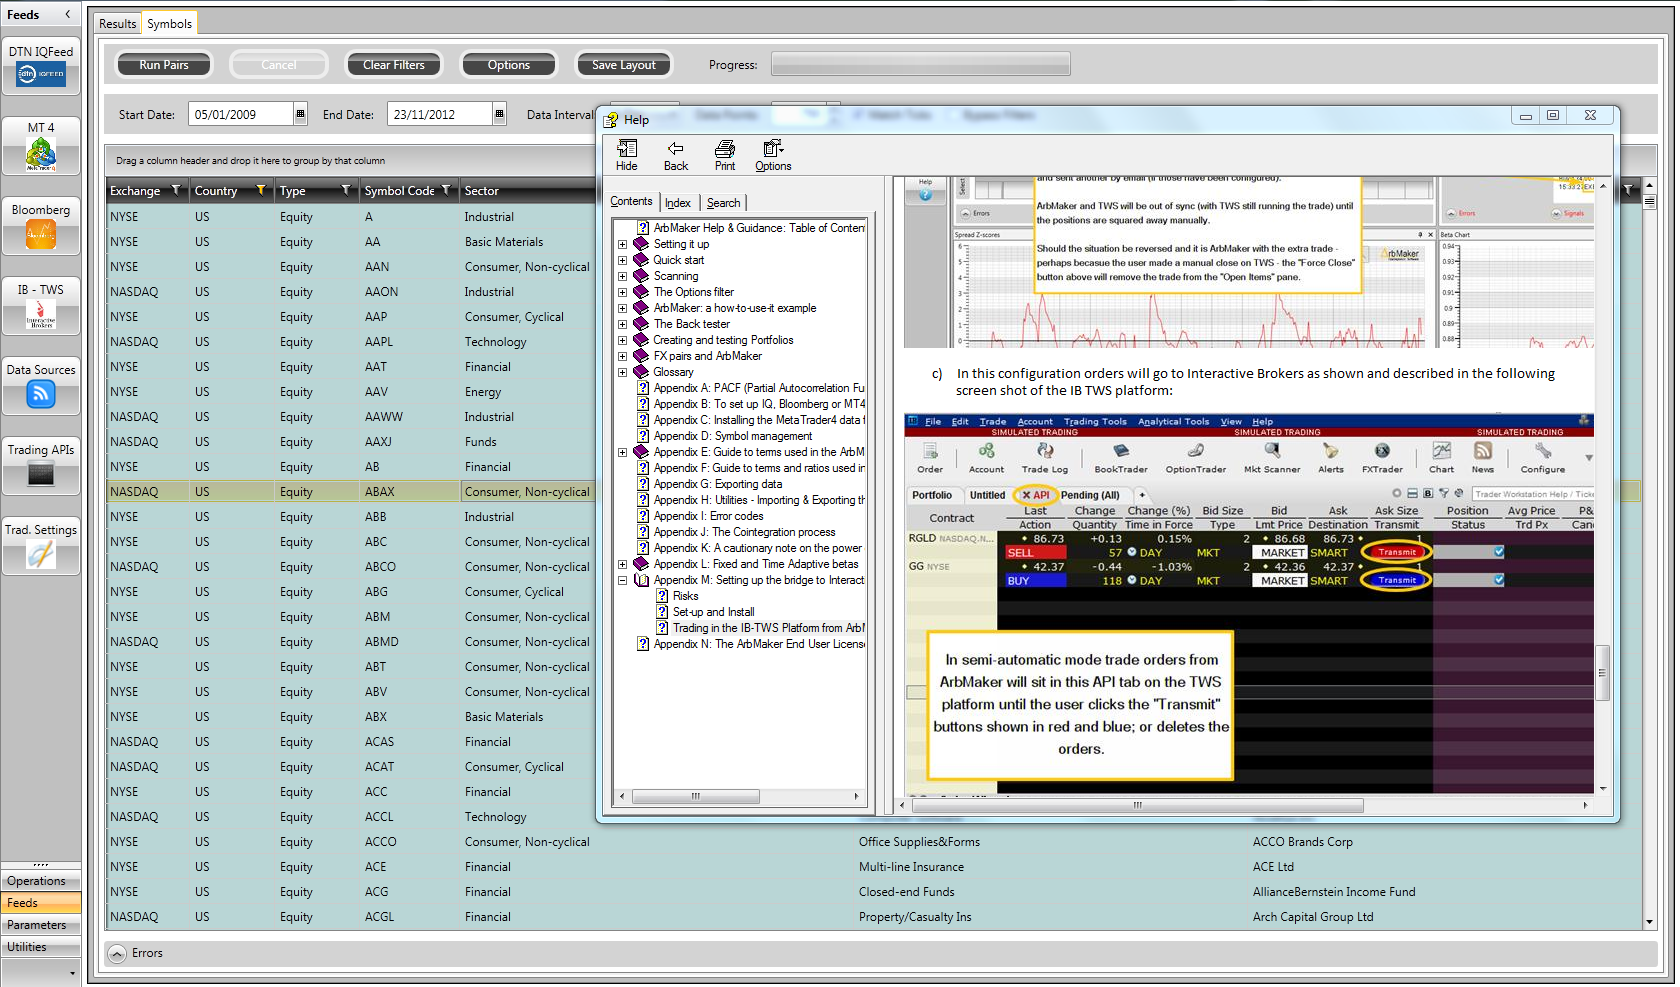Open the Utilities sidebar section
This screenshot has width=1680, height=987.
point(41,947)
